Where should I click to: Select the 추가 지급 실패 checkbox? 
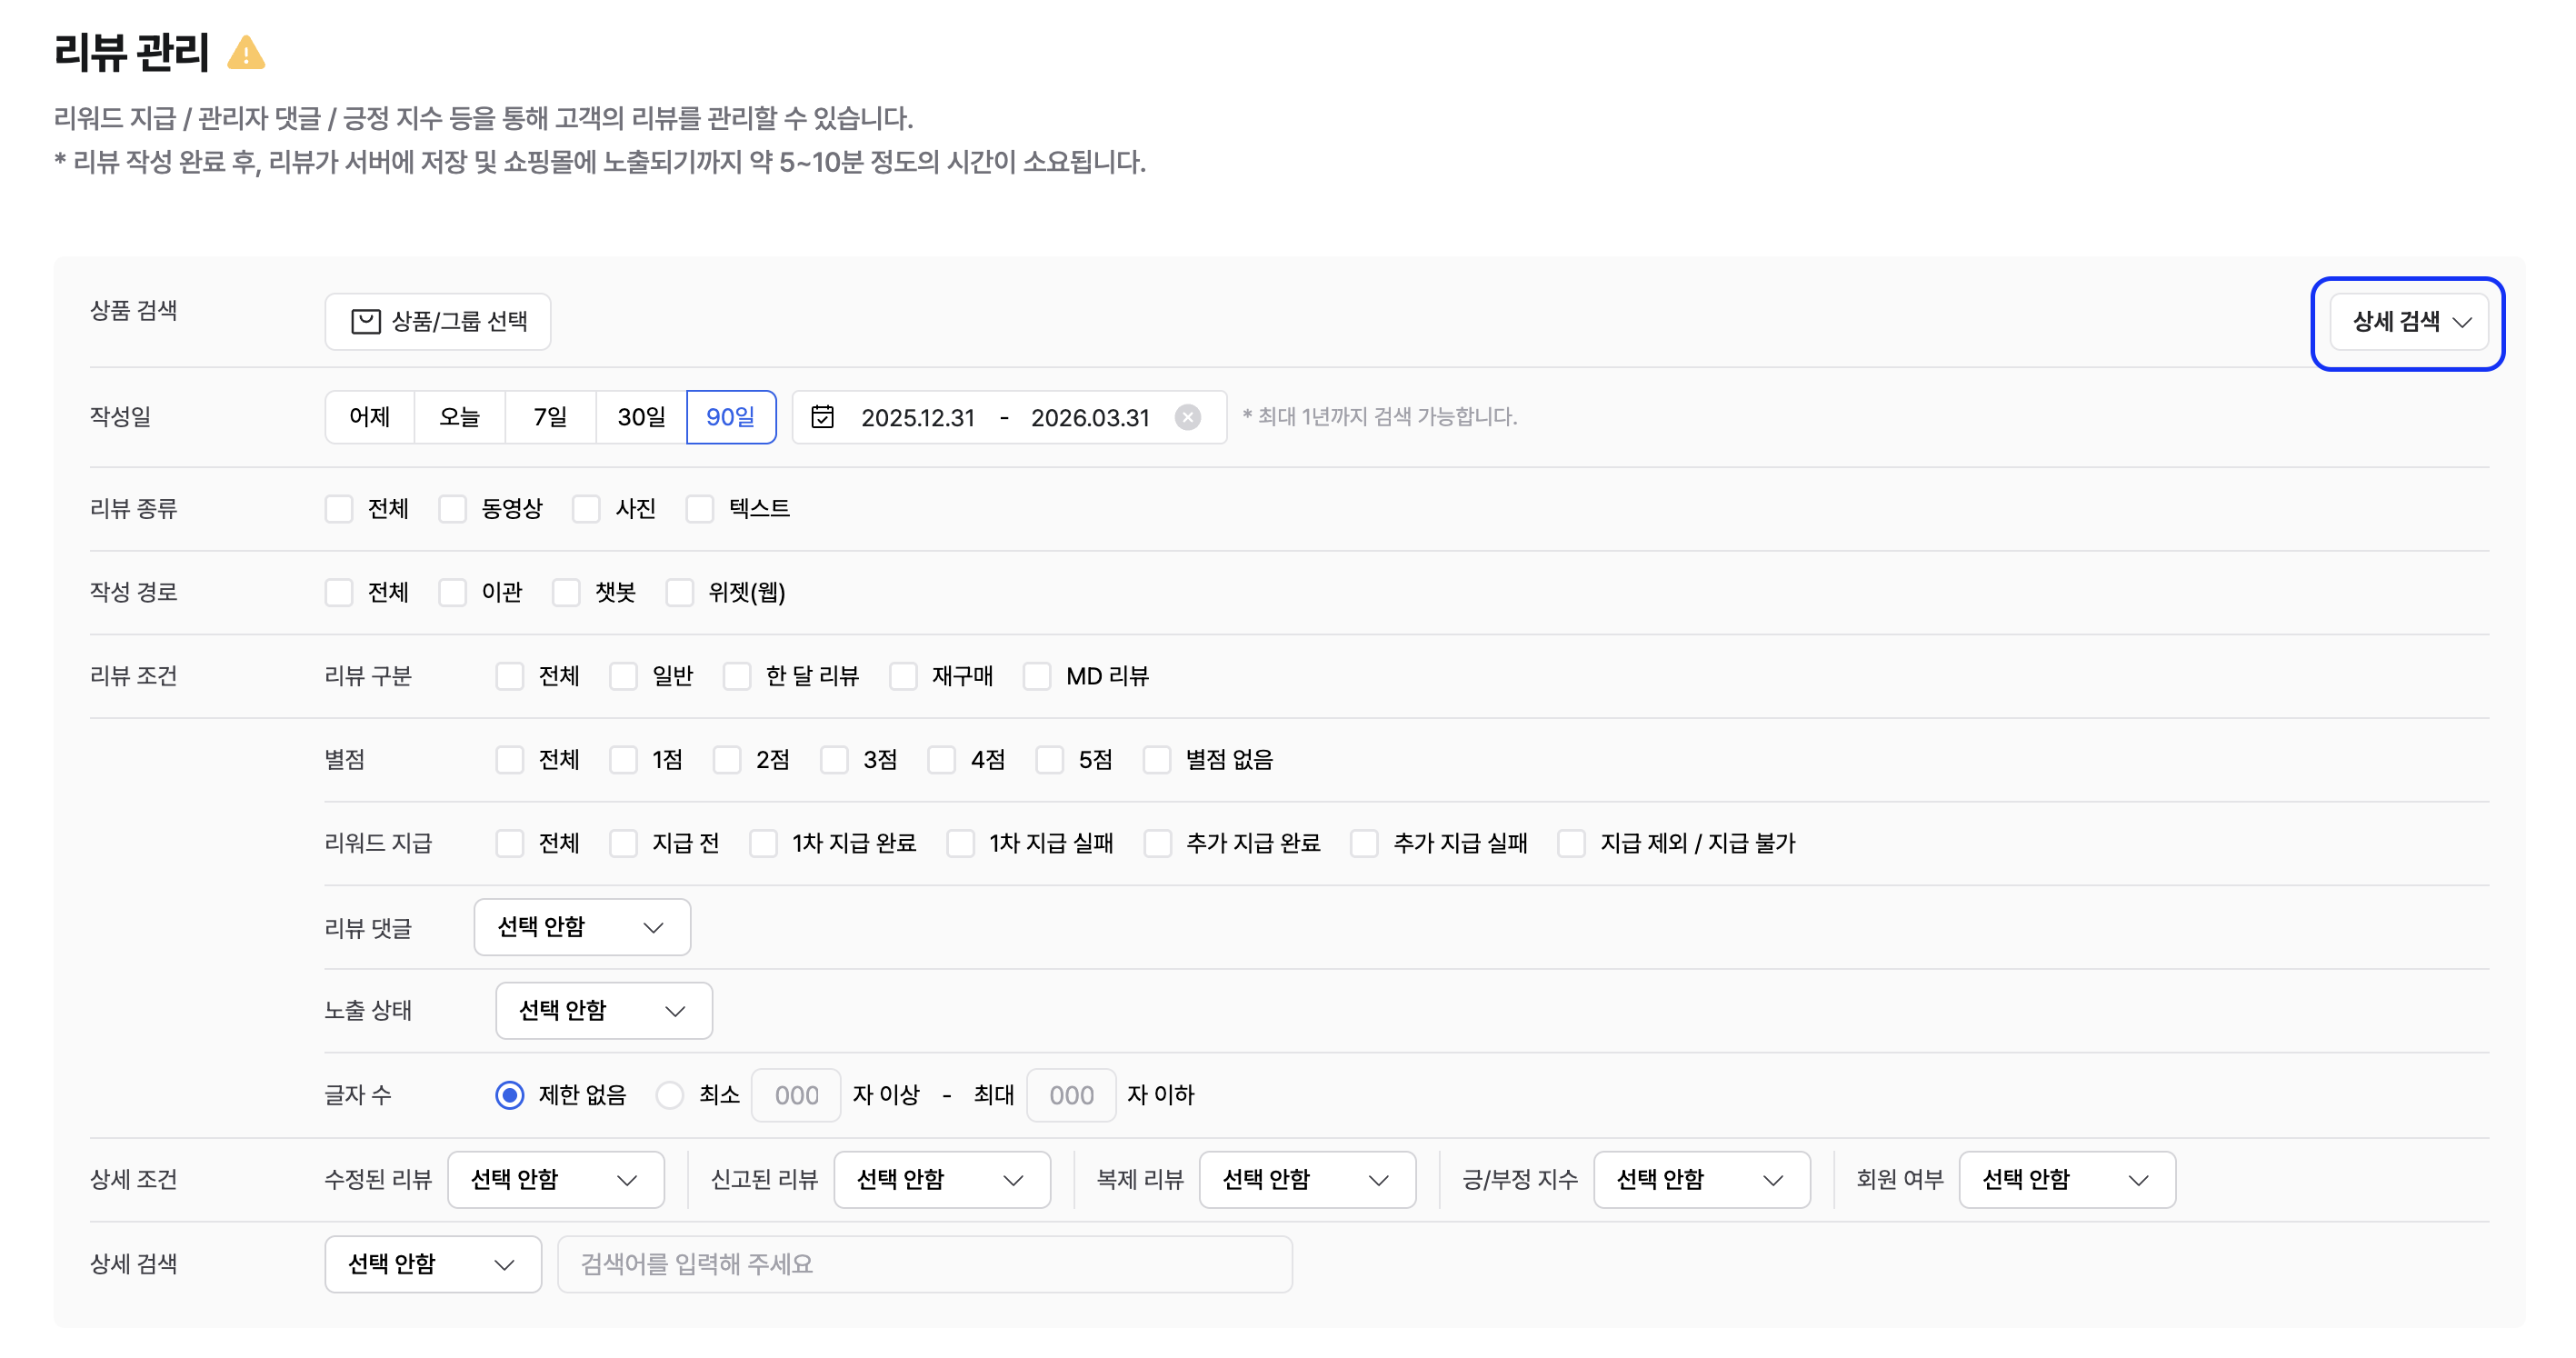coord(1365,845)
